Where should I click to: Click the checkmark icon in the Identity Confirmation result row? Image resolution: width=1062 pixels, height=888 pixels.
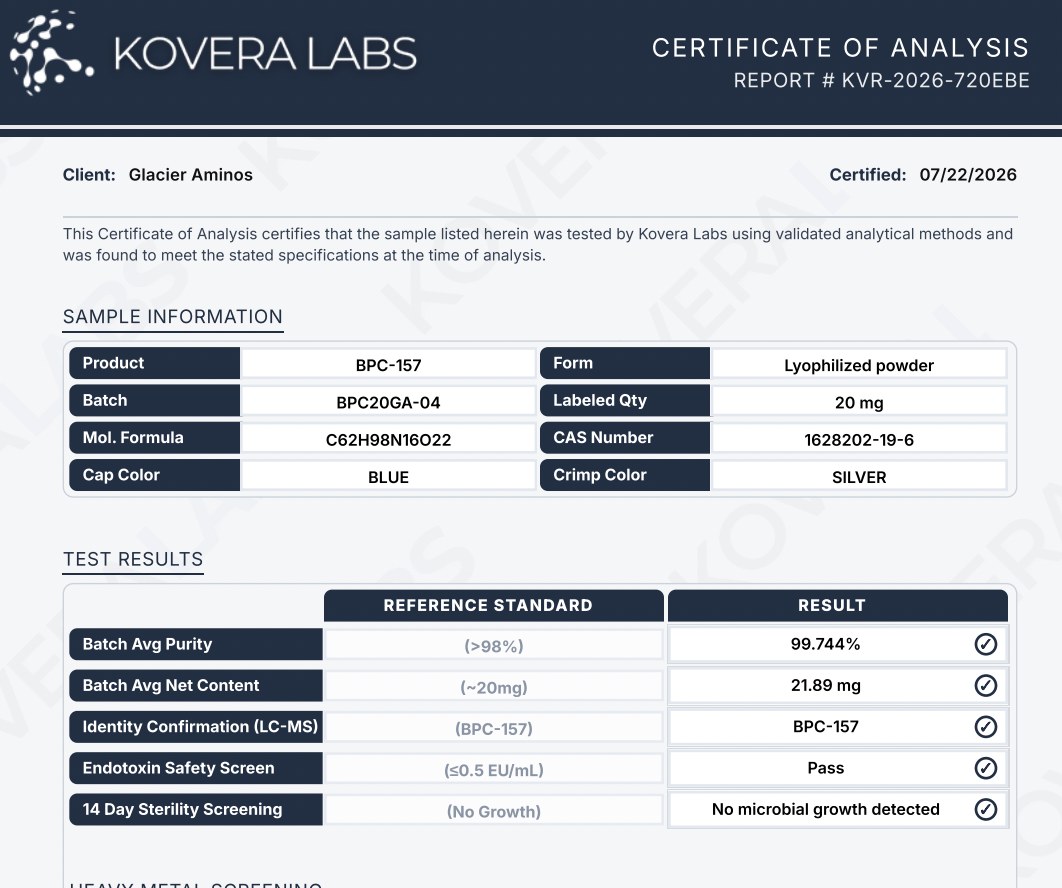click(985, 727)
